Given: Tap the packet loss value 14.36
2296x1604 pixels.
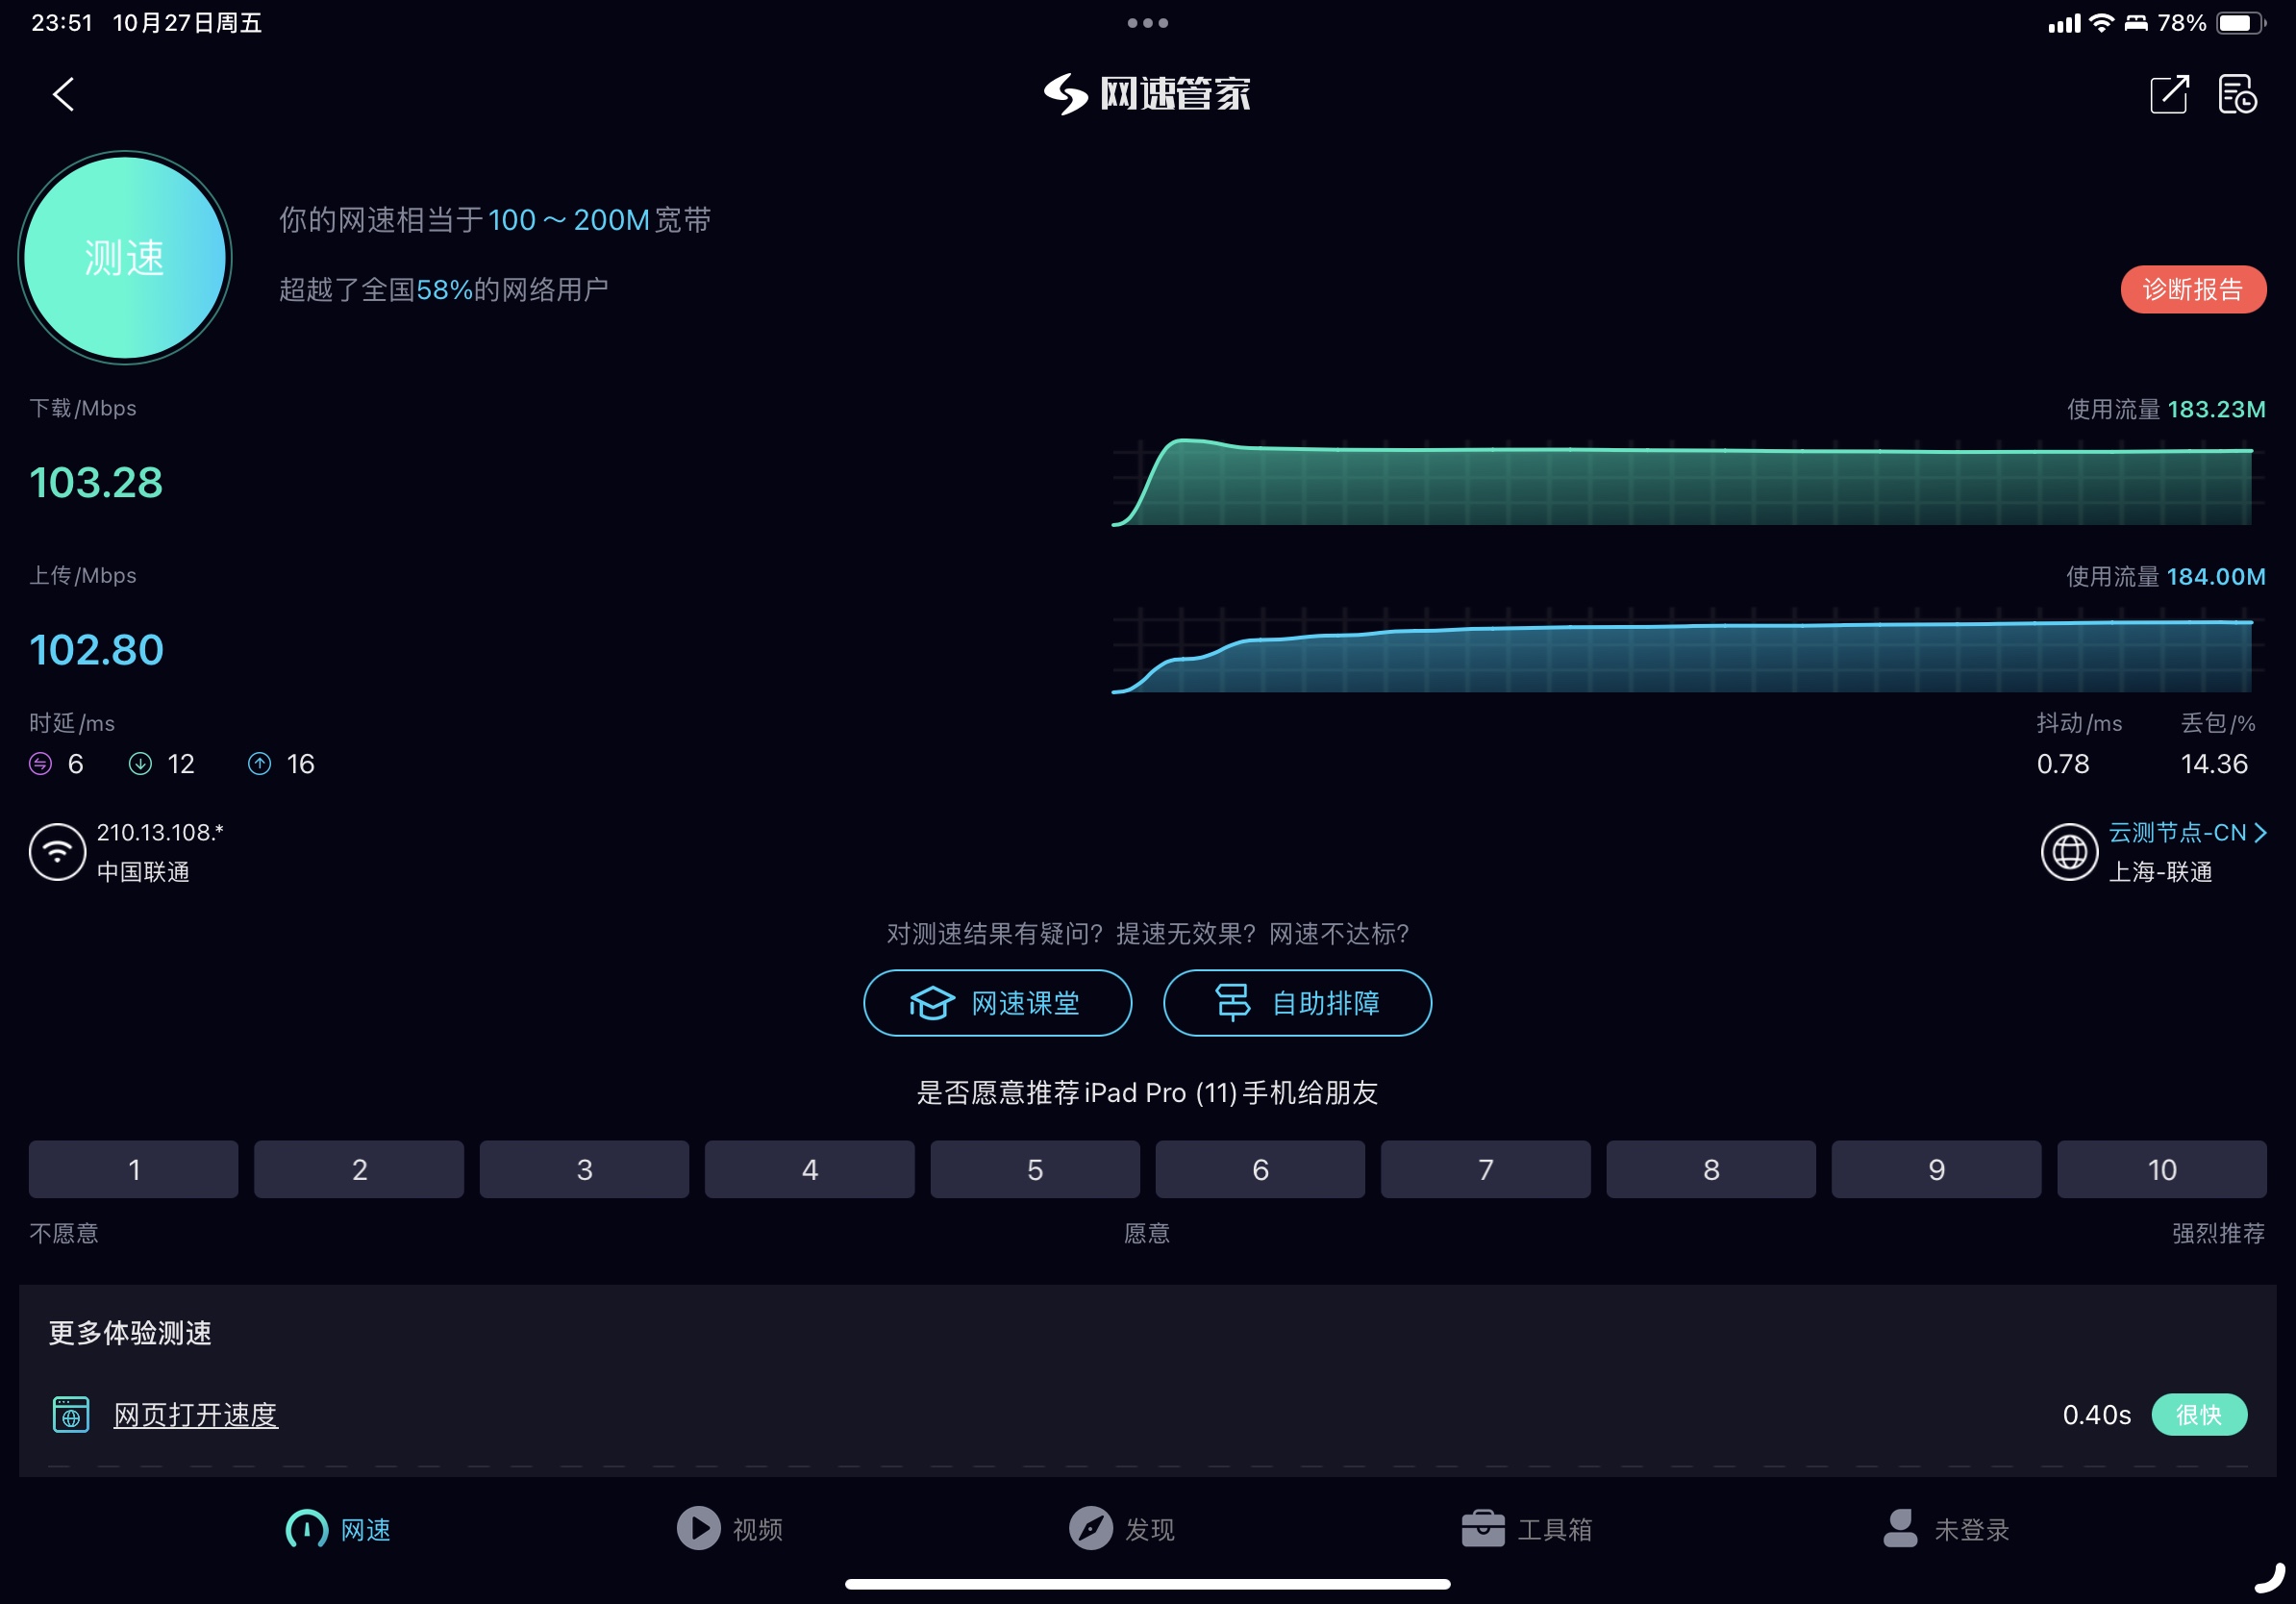Looking at the screenshot, I should point(2214,764).
